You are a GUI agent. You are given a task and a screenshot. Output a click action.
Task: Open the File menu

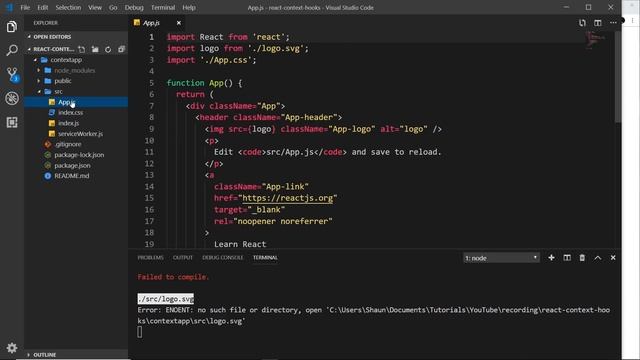click(25, 7)
